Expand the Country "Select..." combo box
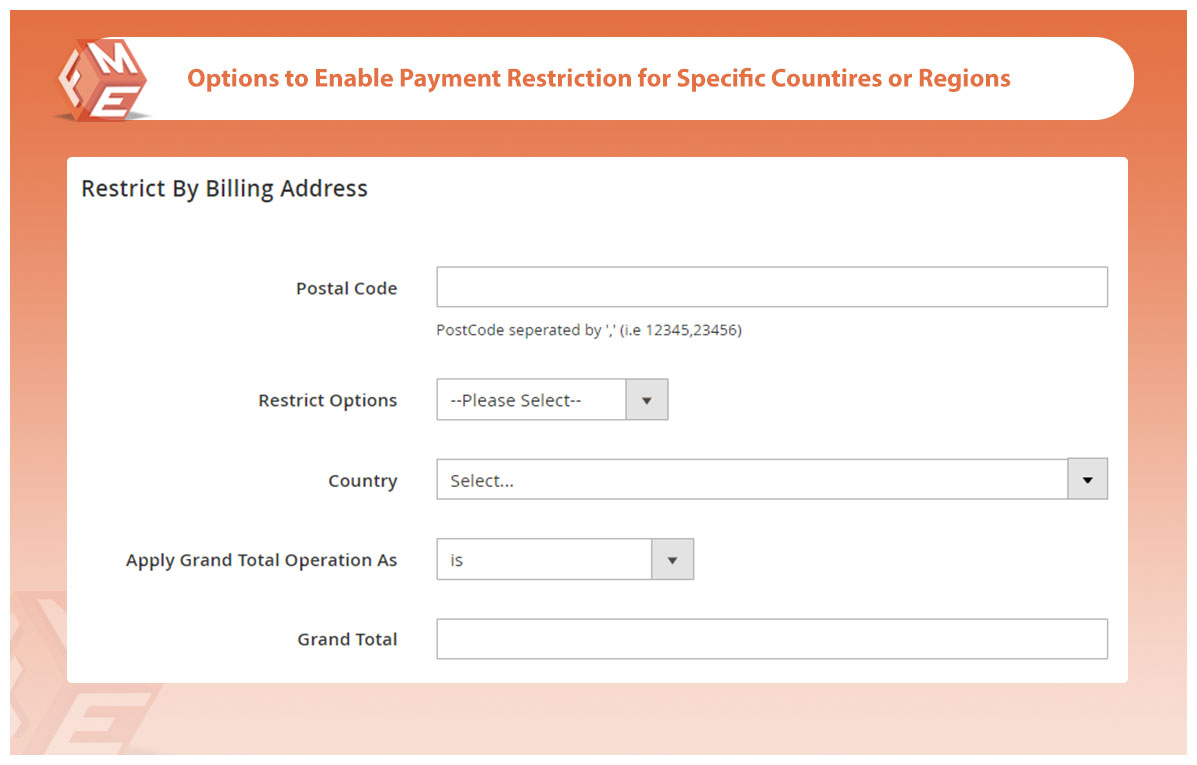This screenshot has width=1197, height=765. pyautogui.click(x=752, y=480)
